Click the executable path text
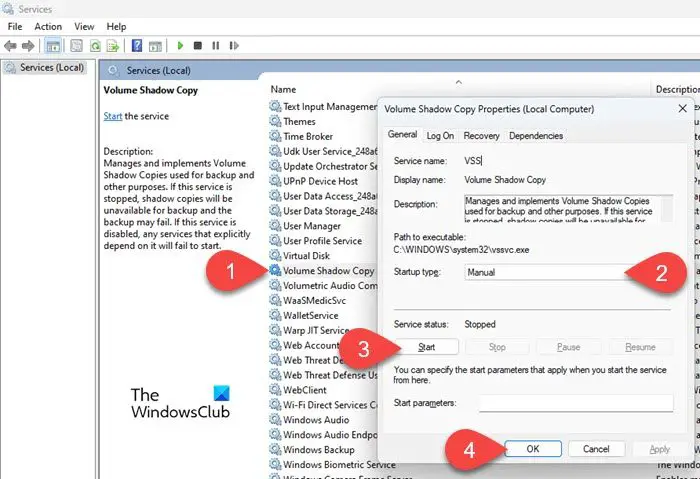The image size is (700, 479). (x=461, y=250)
